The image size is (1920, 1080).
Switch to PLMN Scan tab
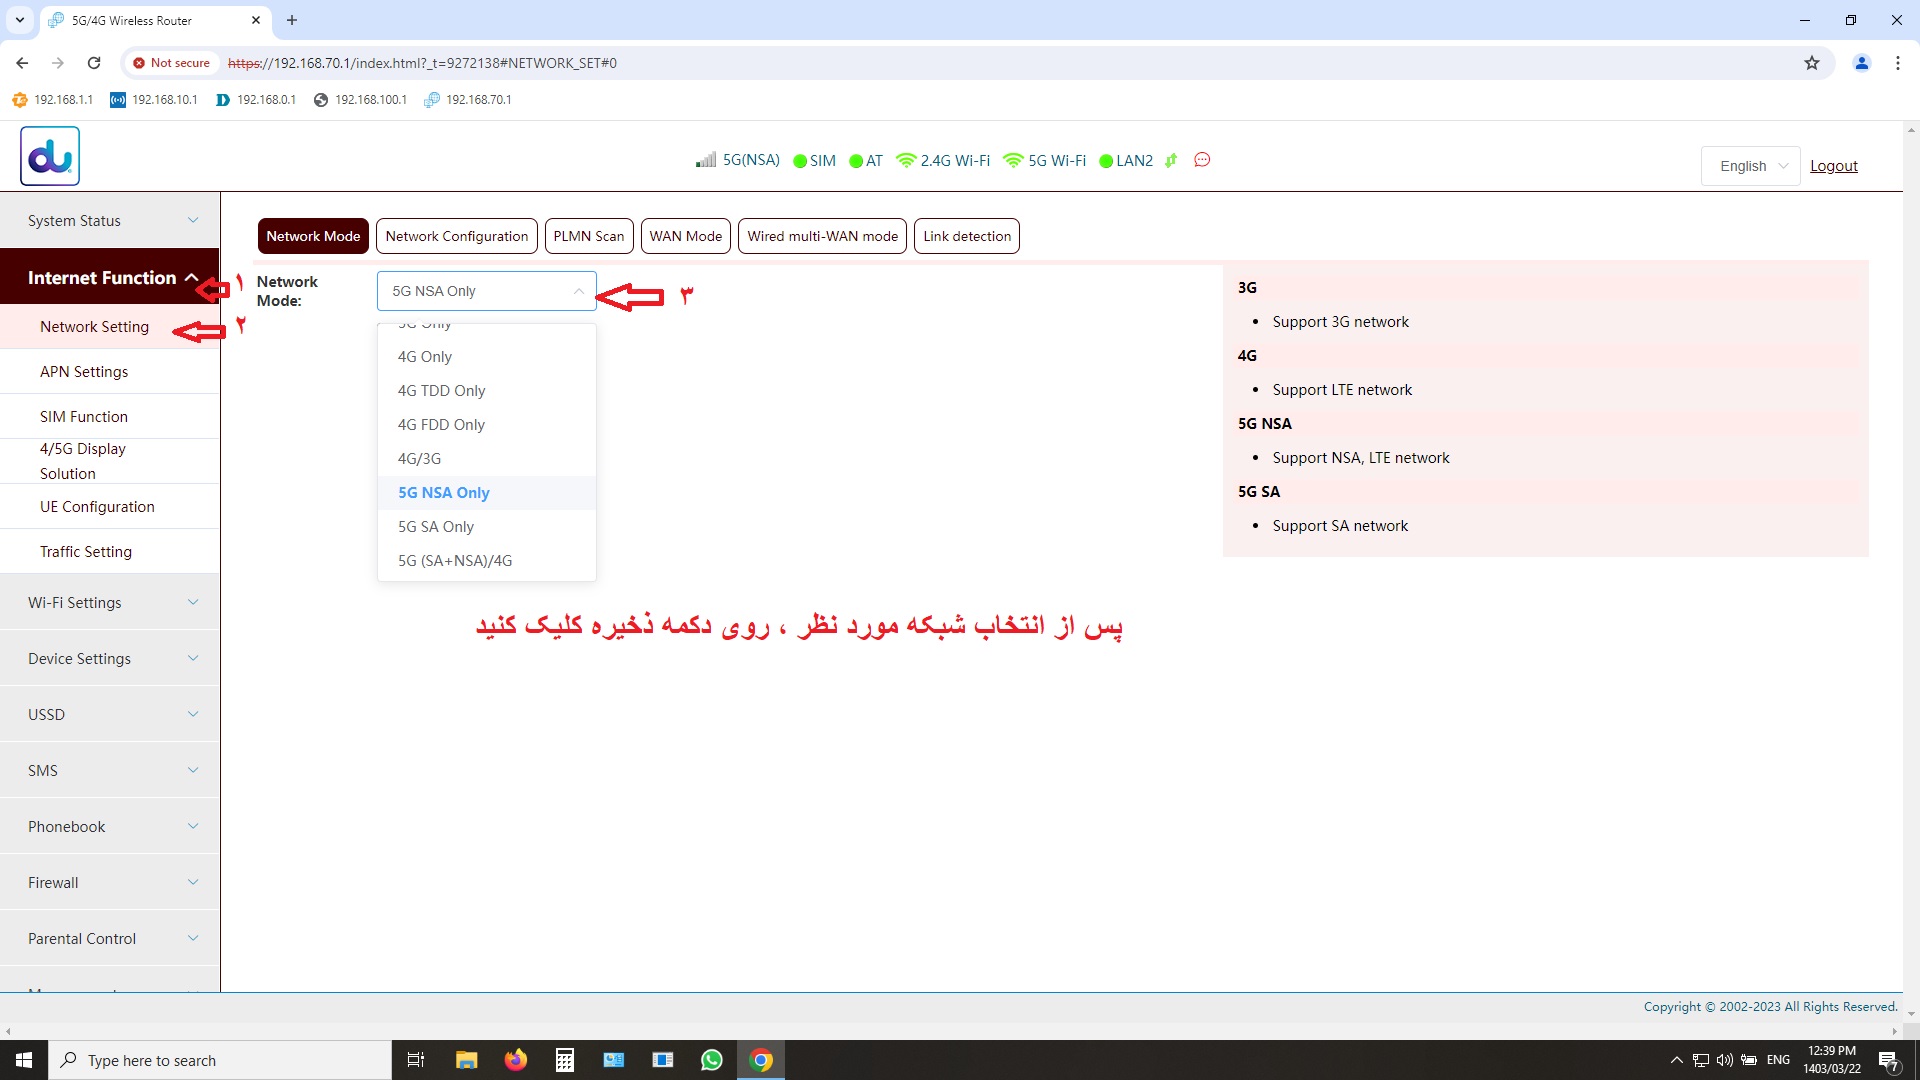[x=588, y=236]
